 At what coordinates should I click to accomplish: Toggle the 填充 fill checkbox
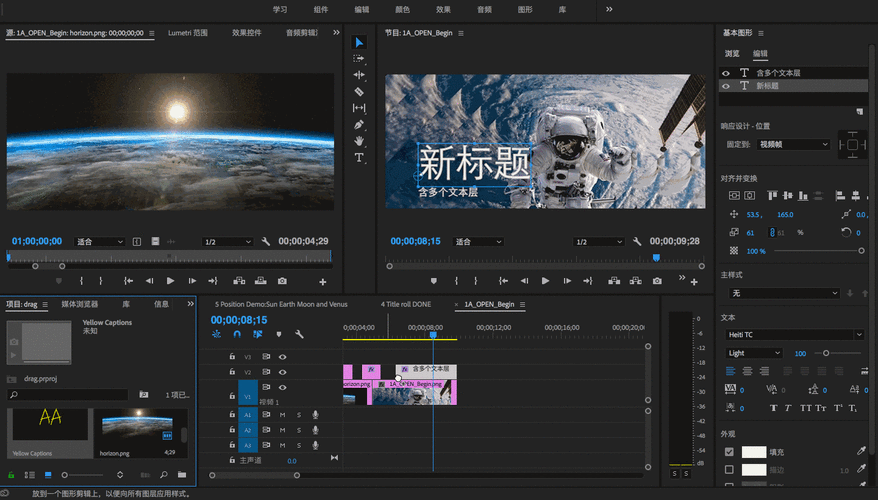729,451
